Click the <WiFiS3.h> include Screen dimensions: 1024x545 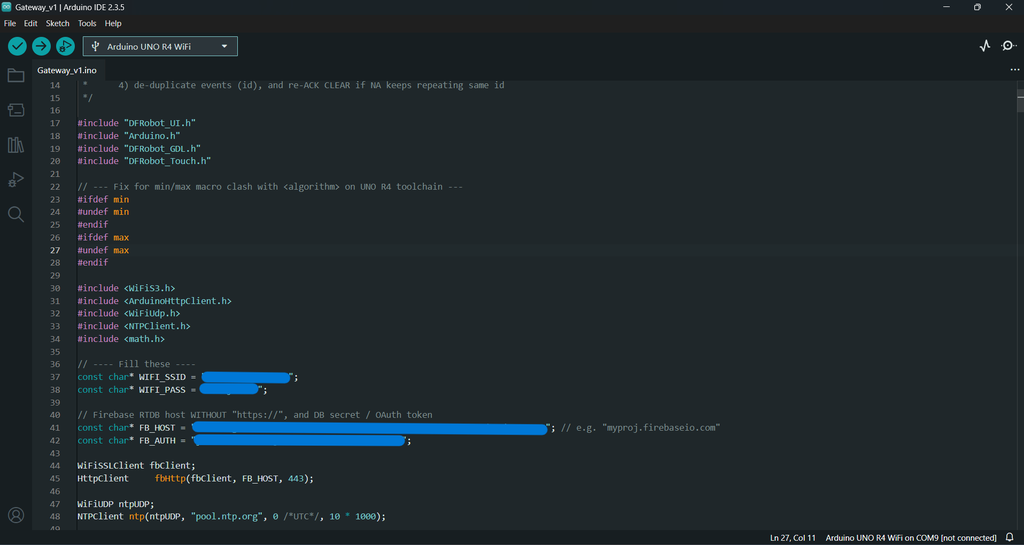[x=149, y=288]
